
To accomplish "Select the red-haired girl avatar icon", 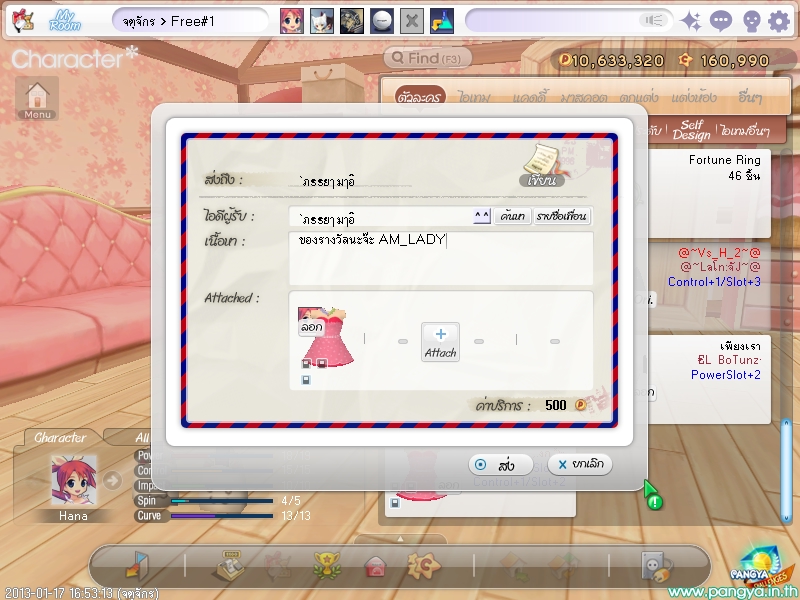I will tap(292, 21).
